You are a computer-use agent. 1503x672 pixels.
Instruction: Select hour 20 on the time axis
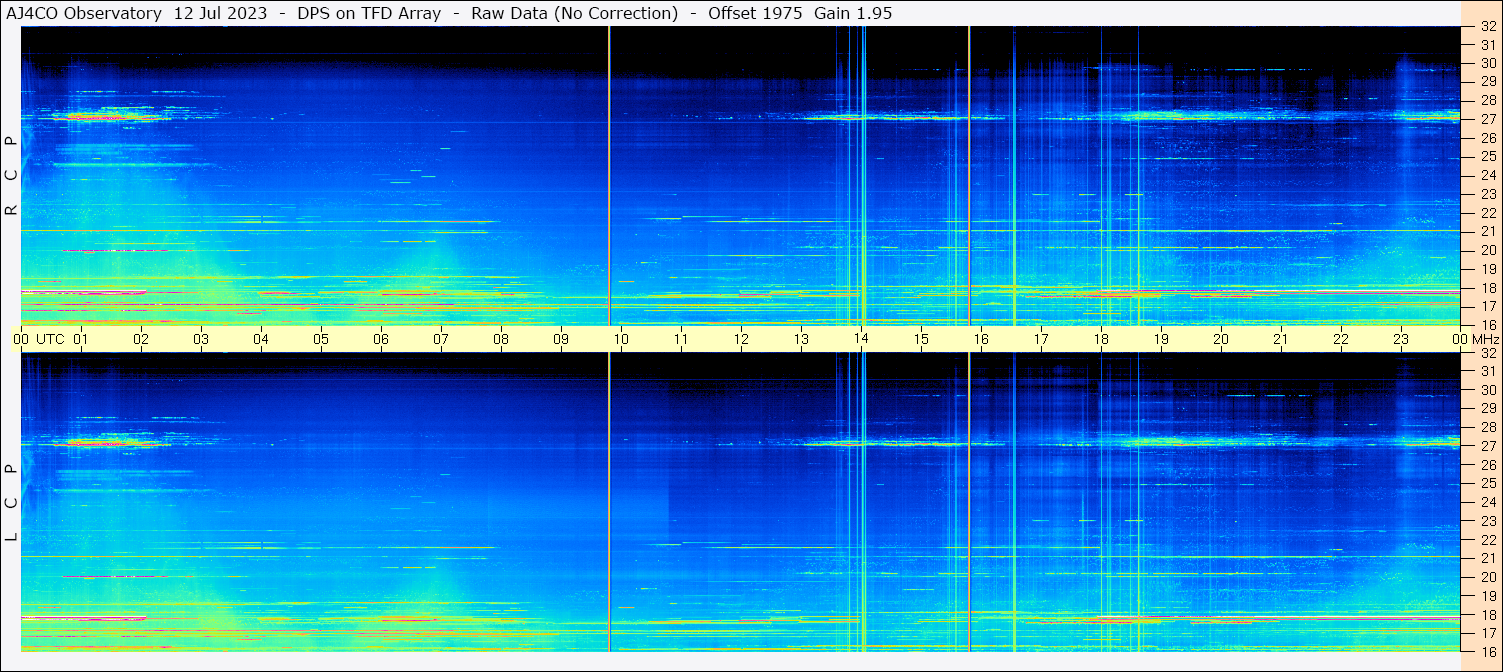(x=1221, y=339)
